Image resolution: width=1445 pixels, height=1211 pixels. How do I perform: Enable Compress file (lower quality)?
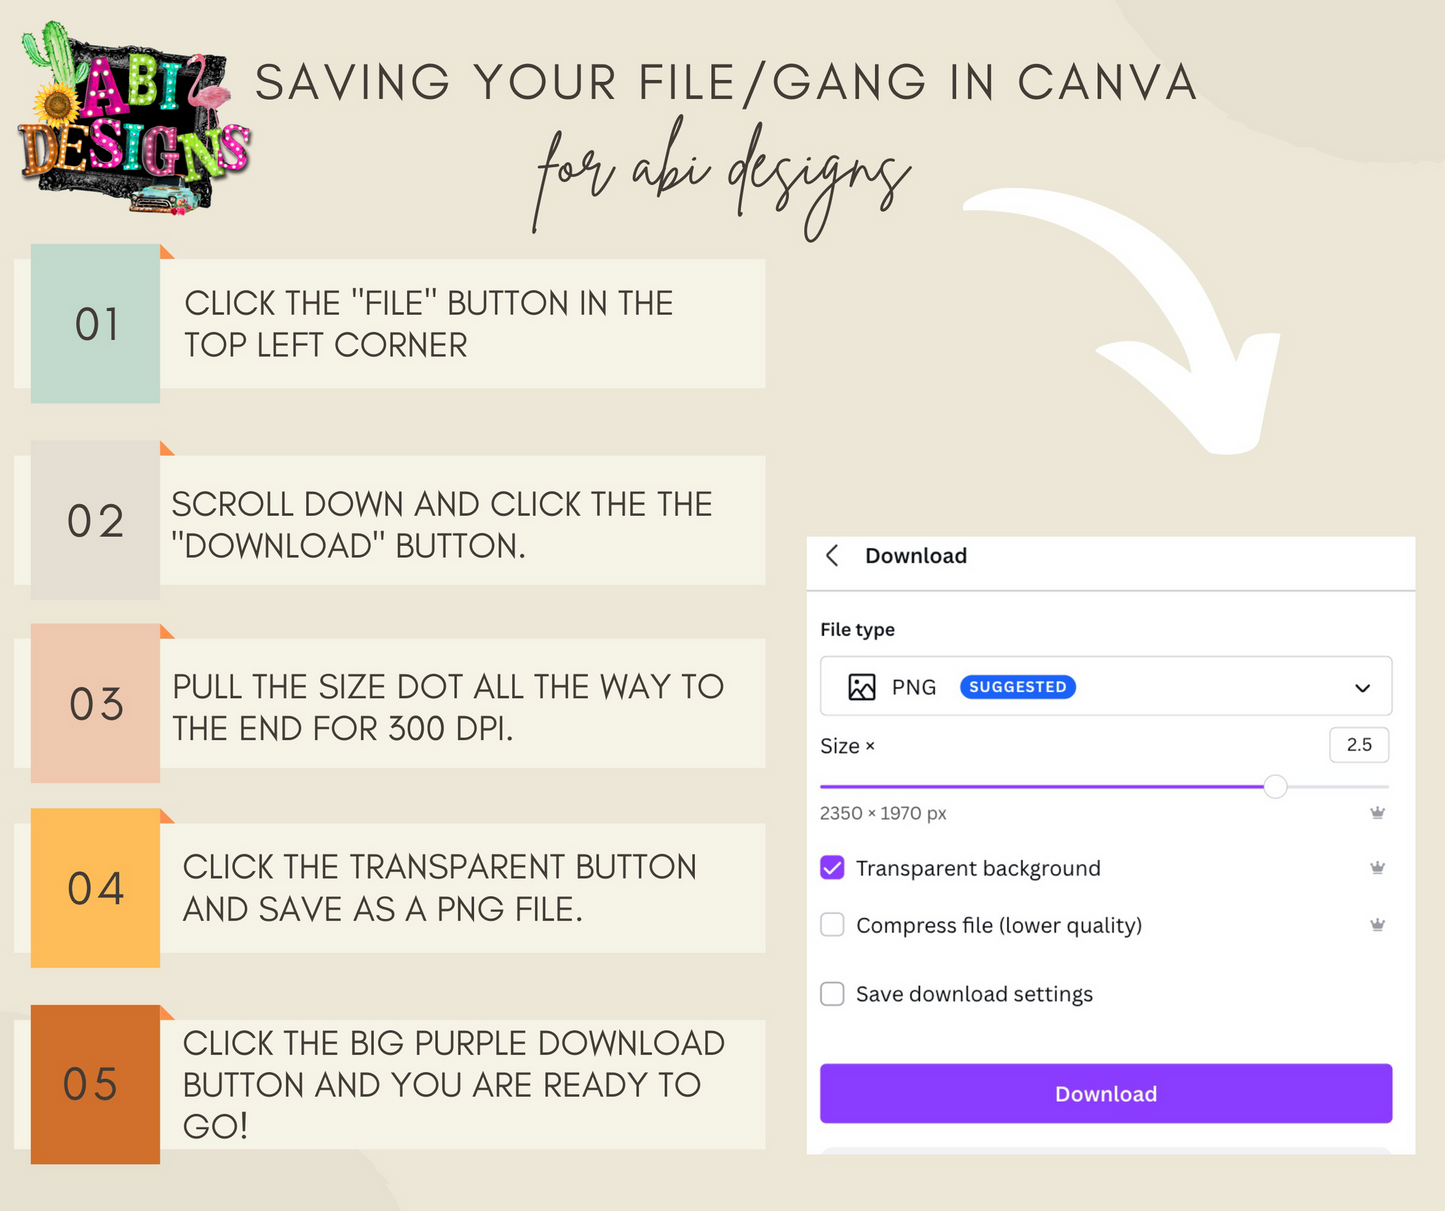(832, 925)
